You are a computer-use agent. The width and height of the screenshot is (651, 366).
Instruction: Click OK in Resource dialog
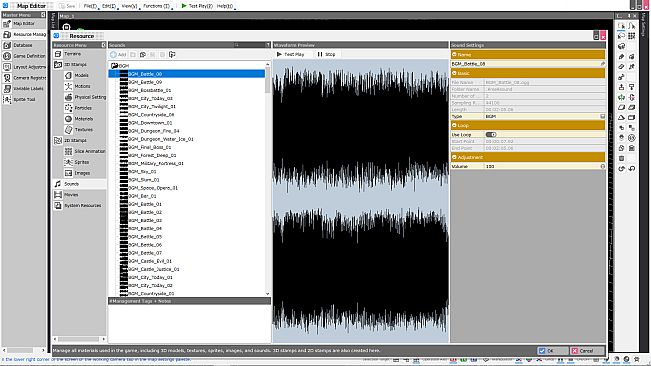click(x=552, y=351)
